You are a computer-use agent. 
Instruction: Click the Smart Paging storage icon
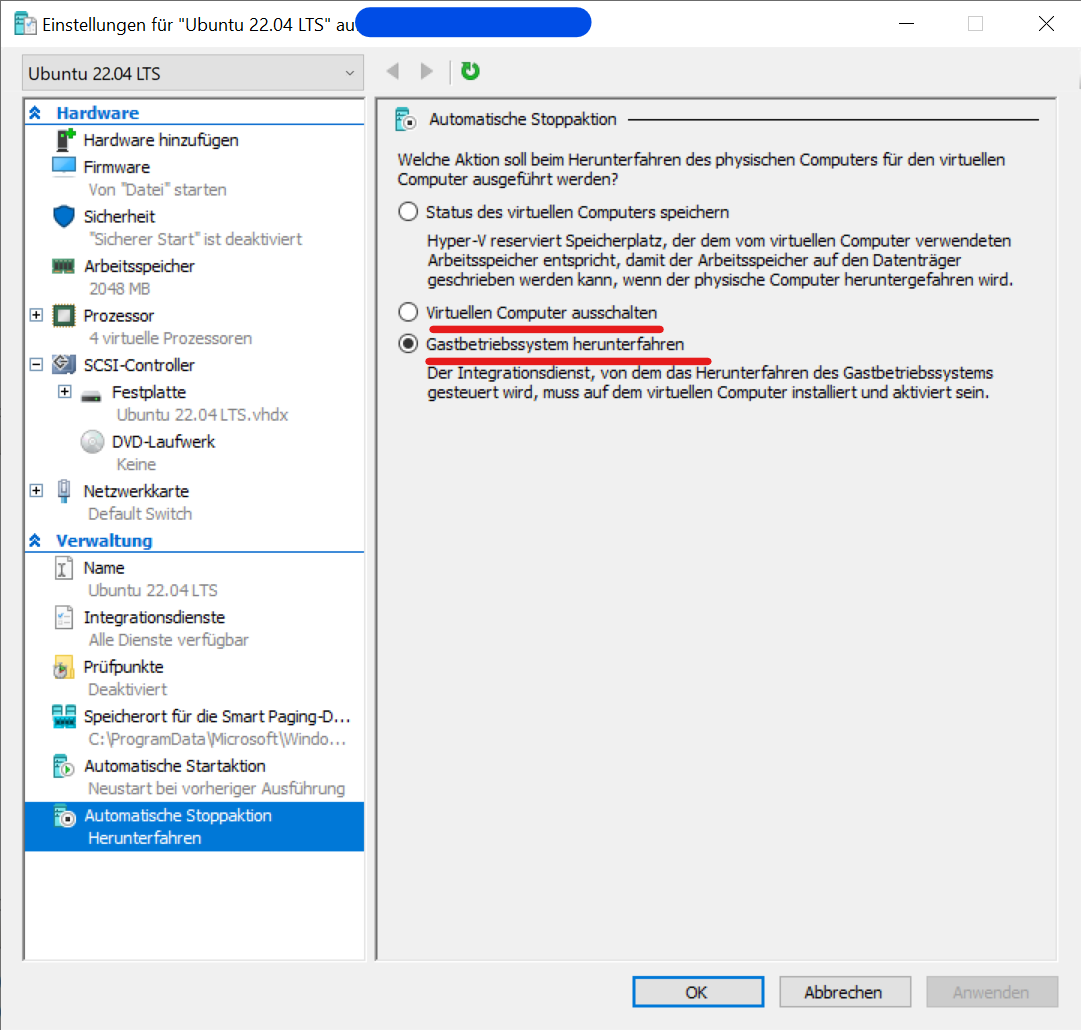pyautogui.click(x=64, y=716)
